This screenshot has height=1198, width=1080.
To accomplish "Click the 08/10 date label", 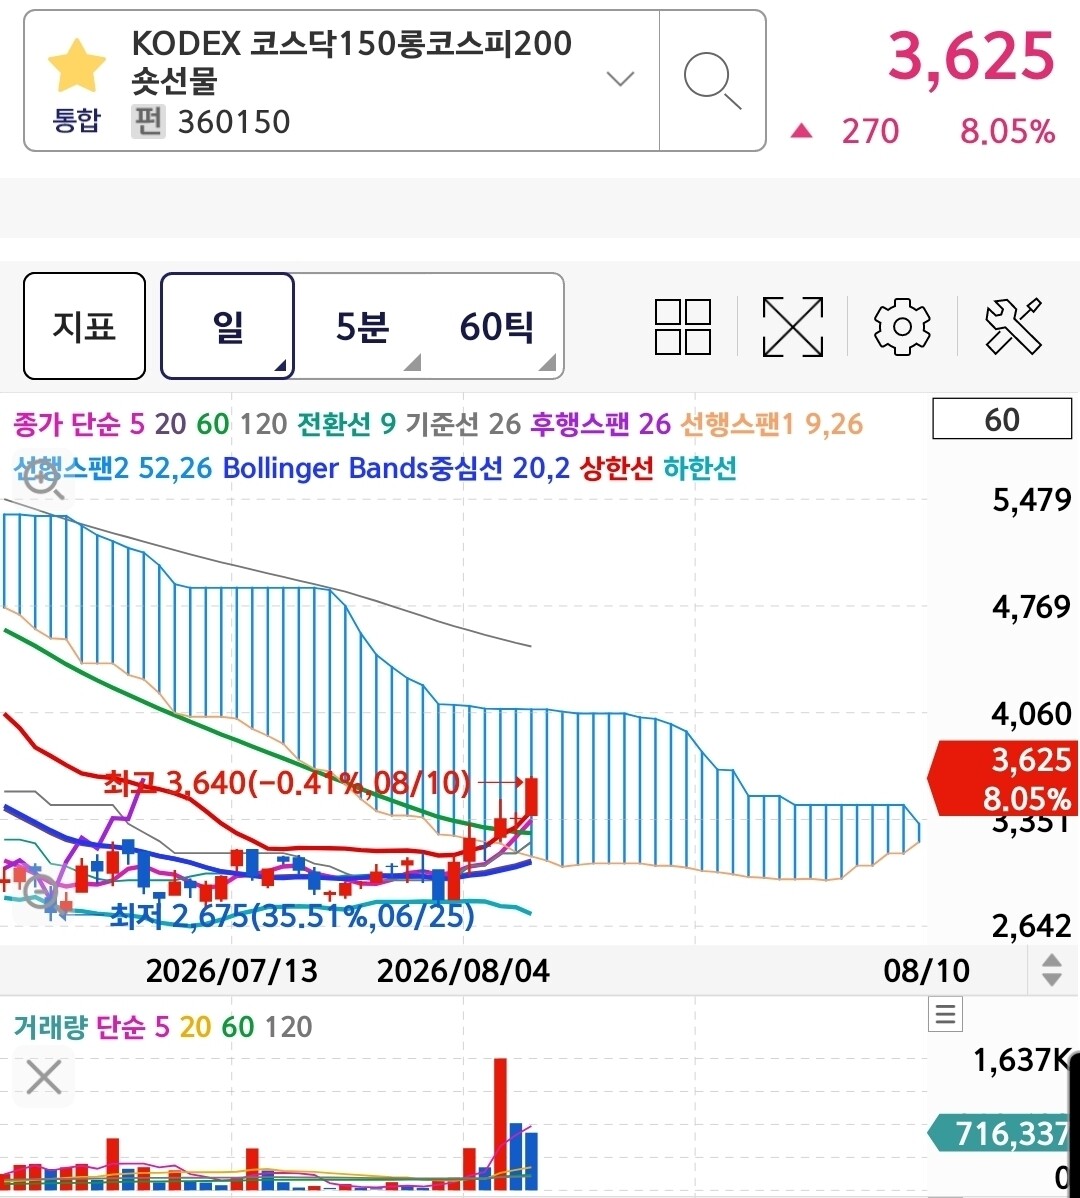I will coord(926,971).
